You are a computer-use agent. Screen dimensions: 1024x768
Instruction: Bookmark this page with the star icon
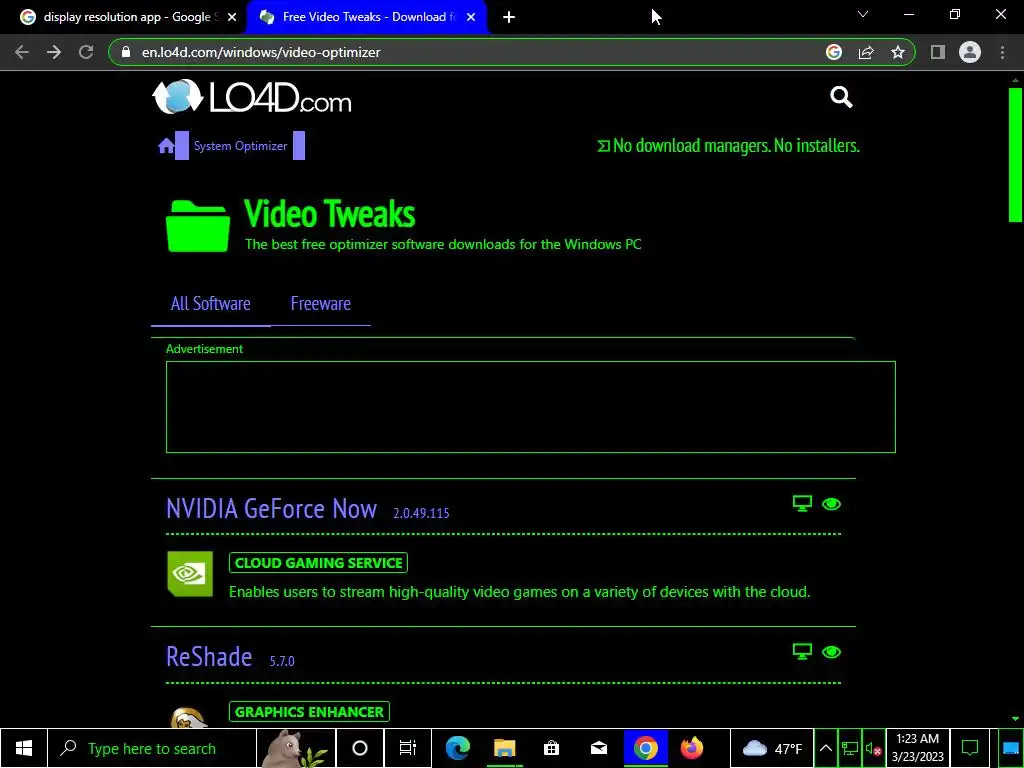pyautogui.click(x=898, y=52)
